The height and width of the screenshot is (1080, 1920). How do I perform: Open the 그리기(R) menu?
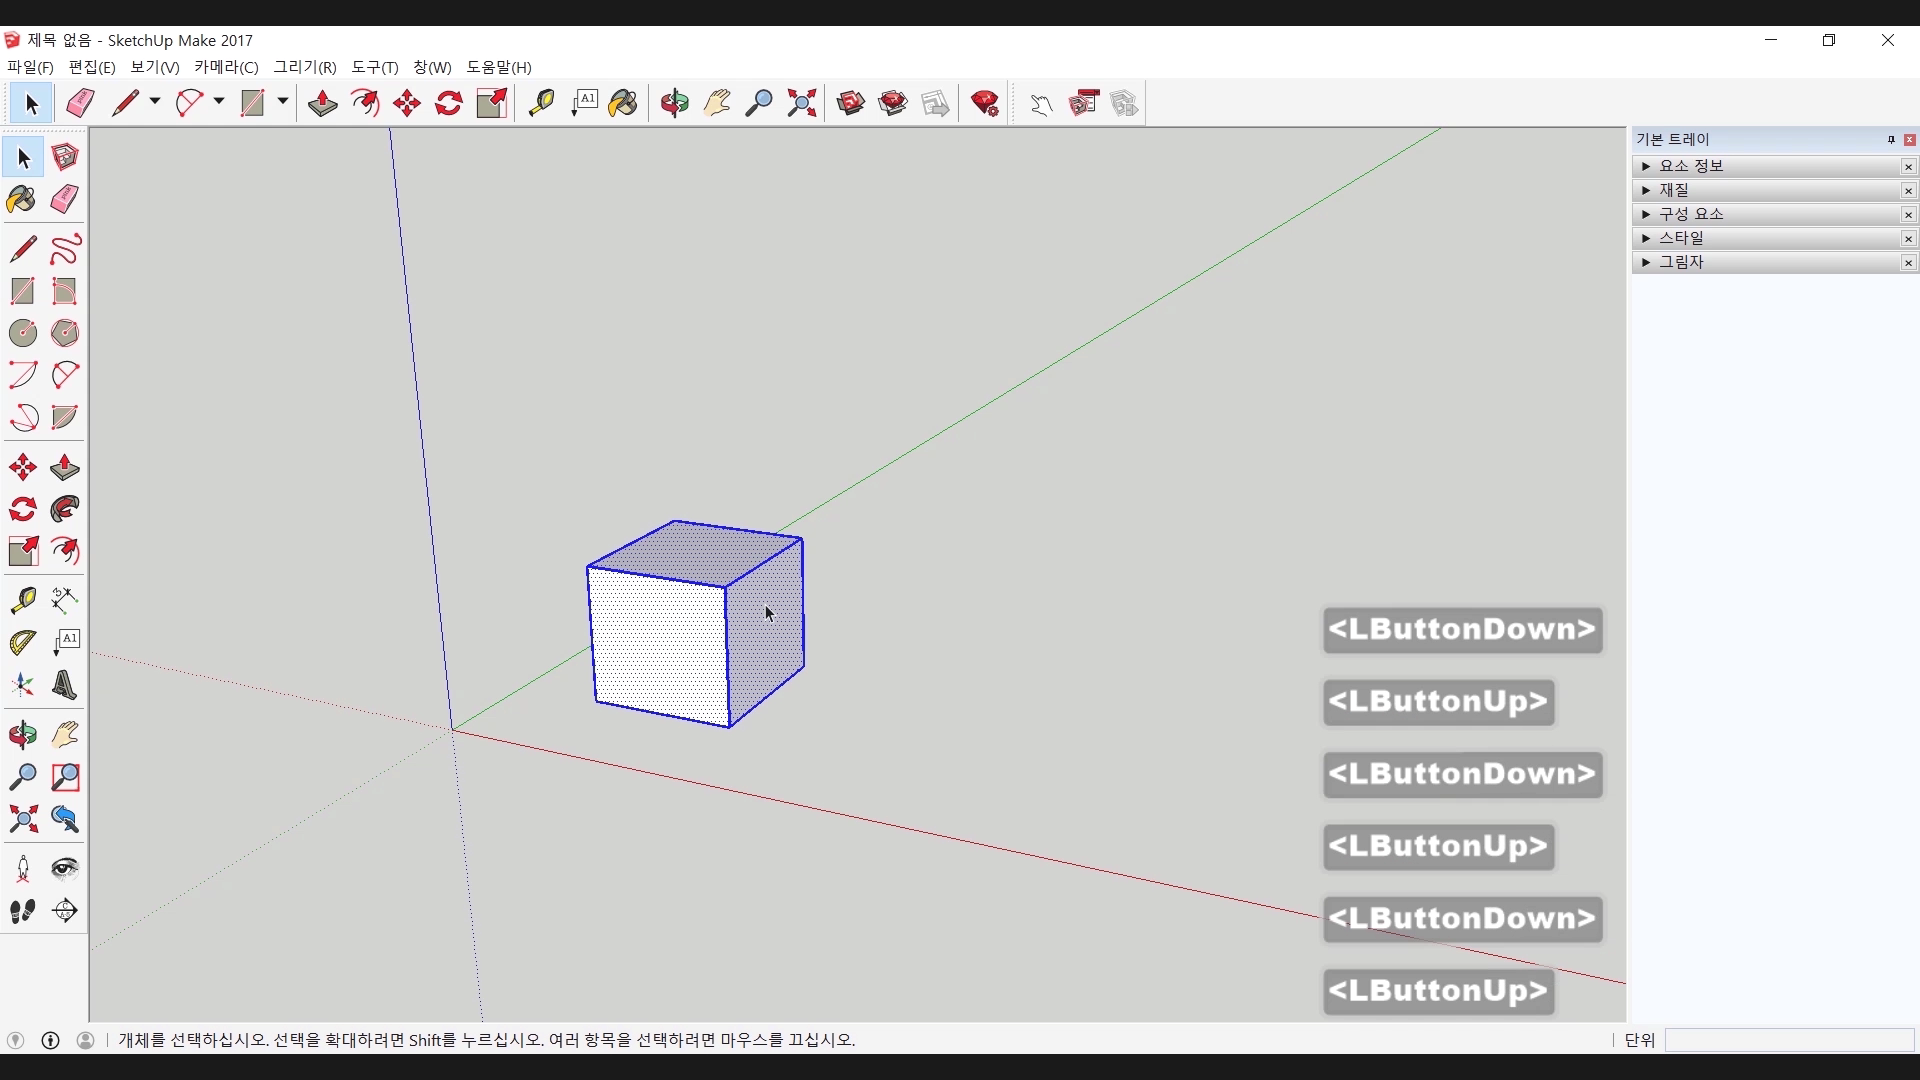(305, 67)
